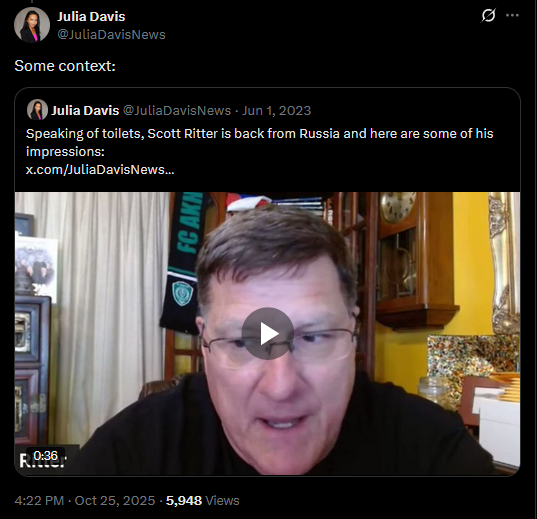
Task: Click the "Some context:" post text
Action: click(x=65, y=66)
